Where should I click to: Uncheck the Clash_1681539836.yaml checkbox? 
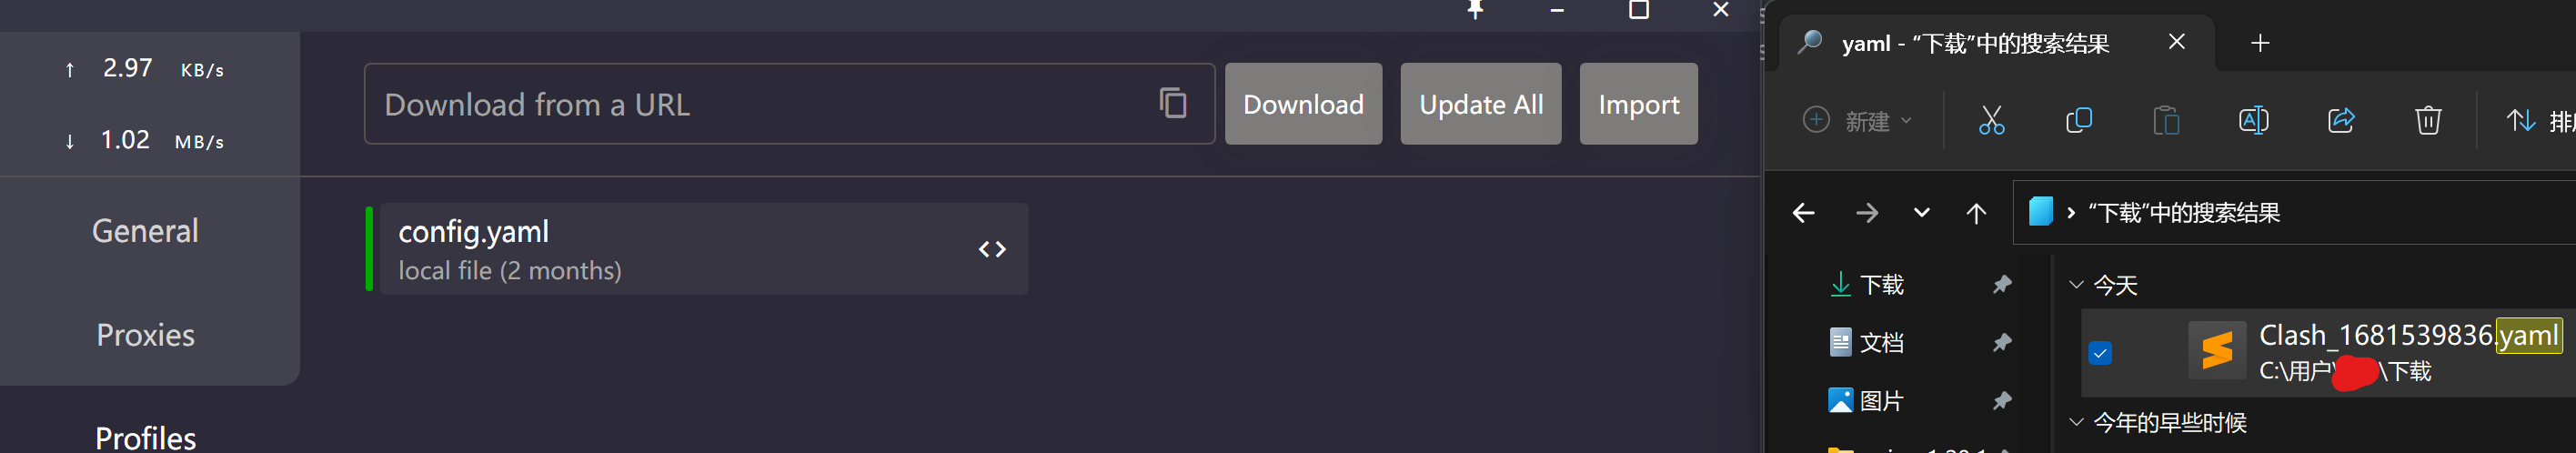2100,353
